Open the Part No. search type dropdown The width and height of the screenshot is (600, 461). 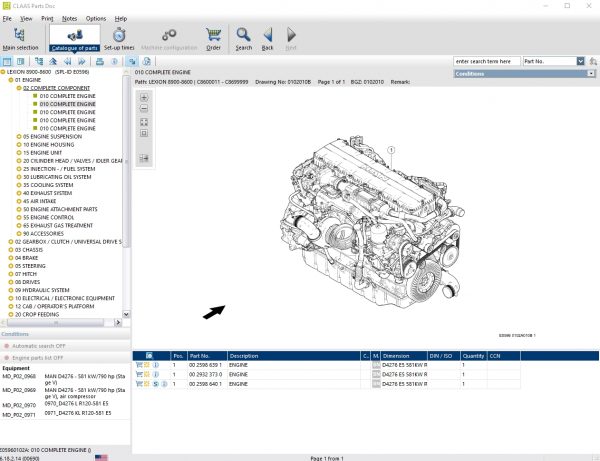[x=580, y=61]
